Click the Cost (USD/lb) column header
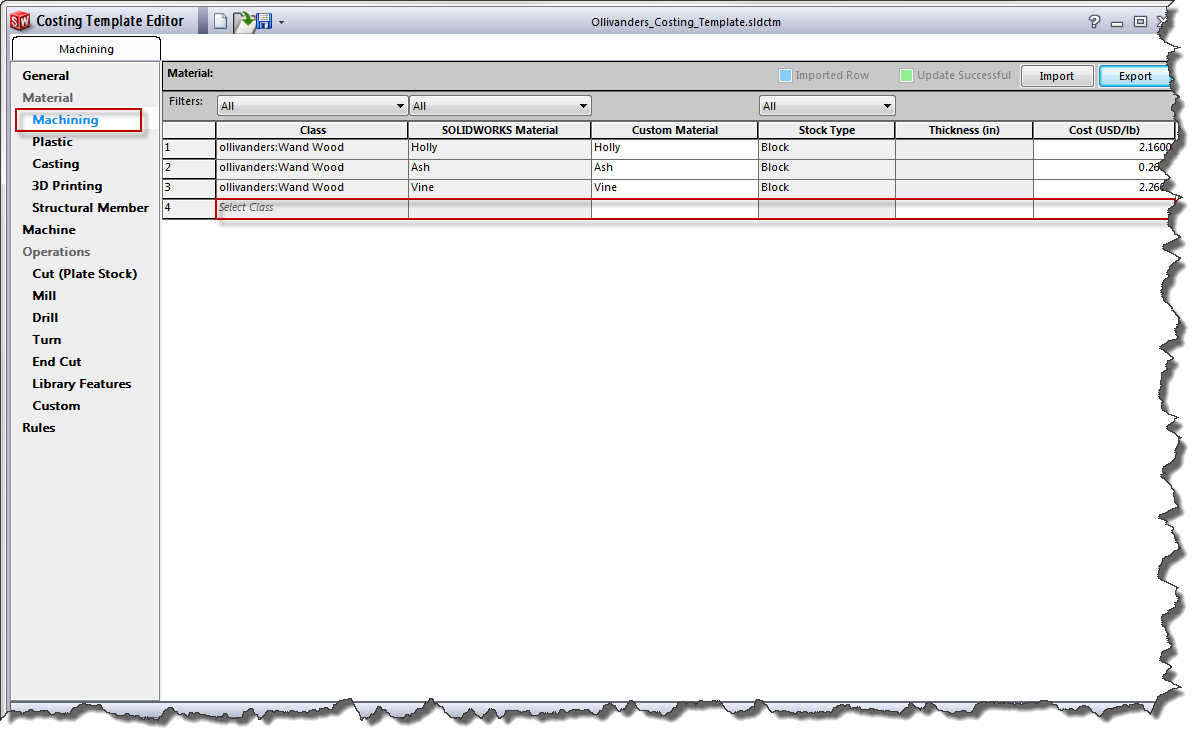The image size is (1204, 743). pyautogui.click(x=1104, y=130)
